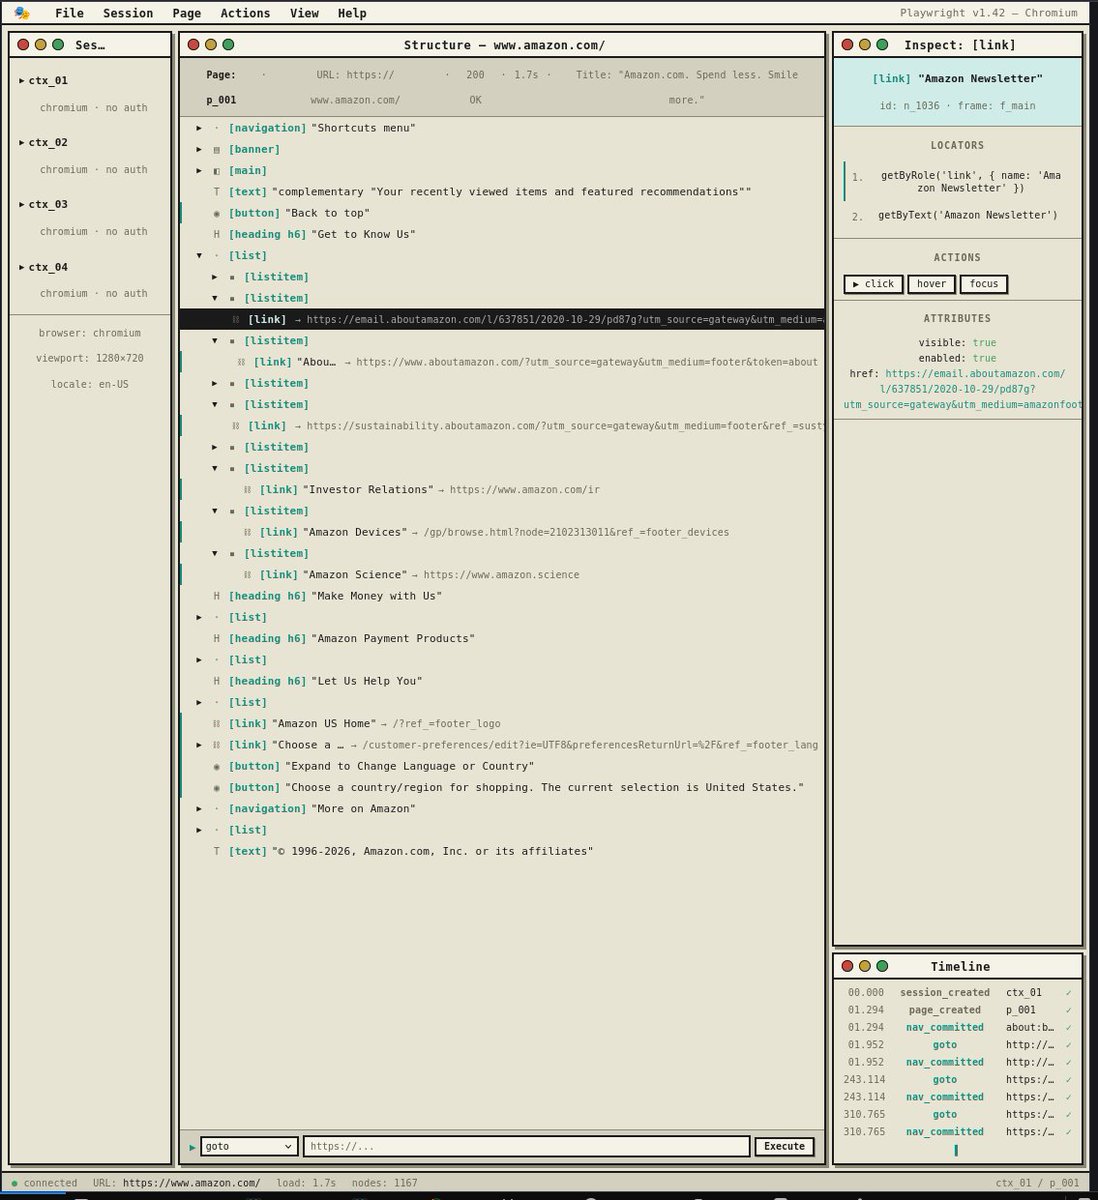Click the green run arrow beside goto
The width and height of the screenshot is (1098, 1200).
tap(192, 1147)
